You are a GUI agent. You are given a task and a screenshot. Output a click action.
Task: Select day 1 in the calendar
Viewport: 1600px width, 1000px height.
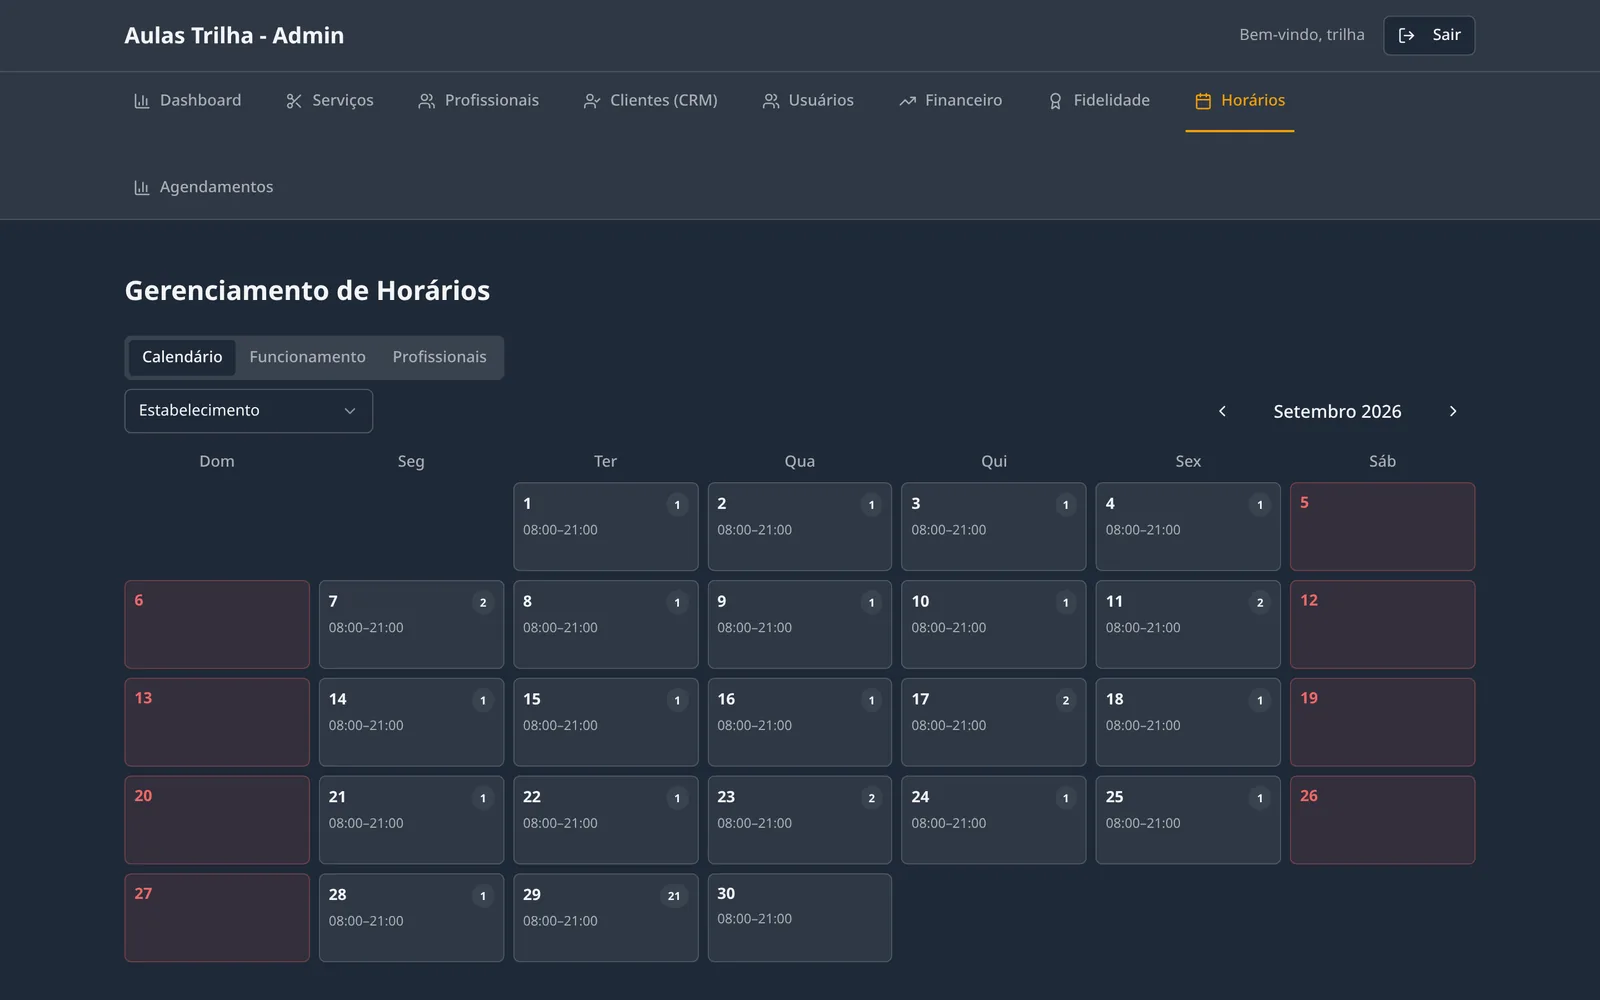606,527
